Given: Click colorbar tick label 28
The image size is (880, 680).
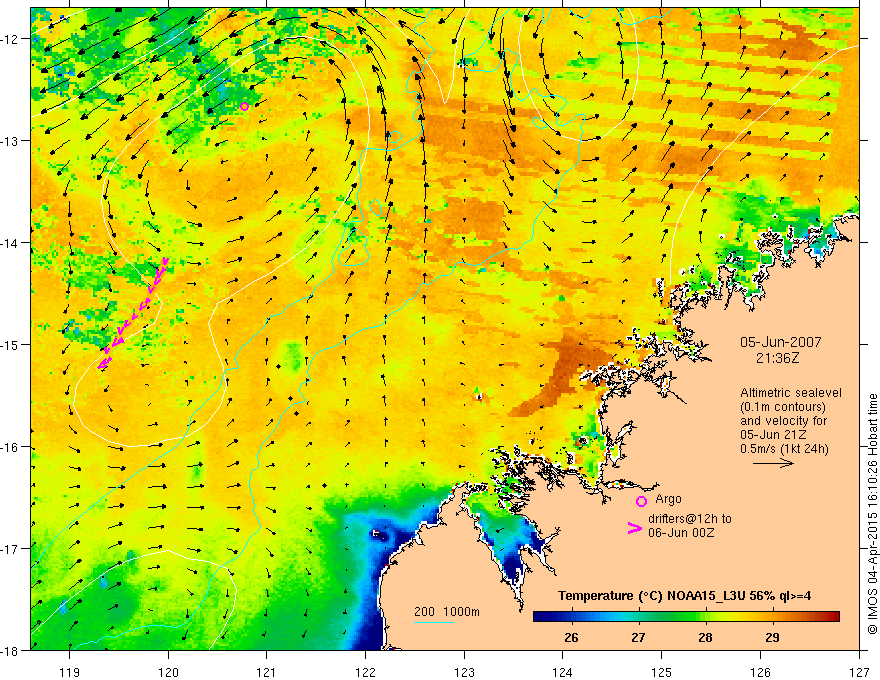Looking at the screenshot, I should [x=705, y=638].
